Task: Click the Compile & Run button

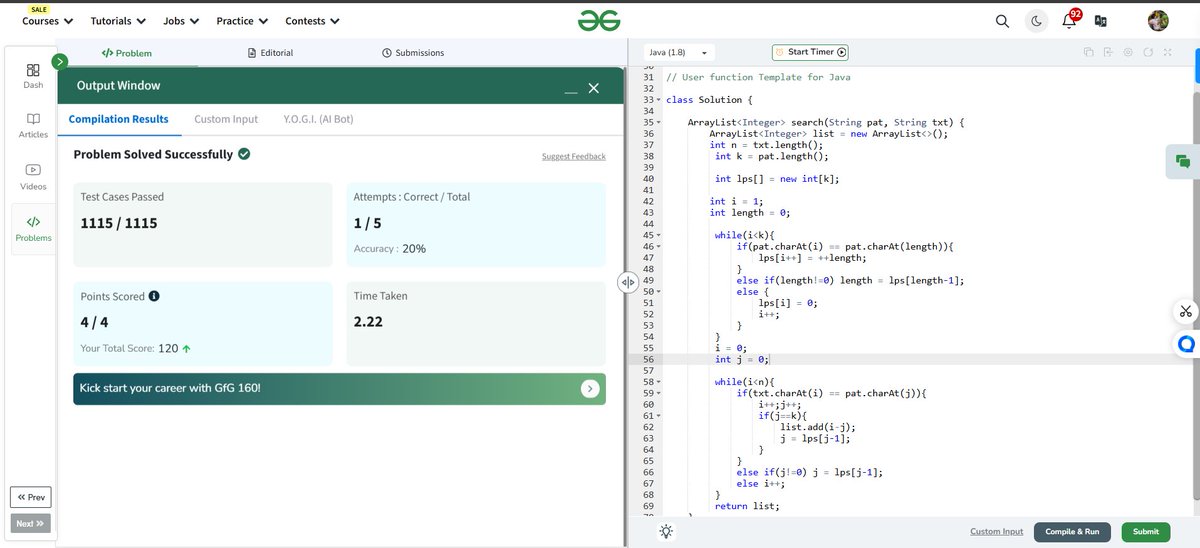Action: click(x=1072, y=532)
